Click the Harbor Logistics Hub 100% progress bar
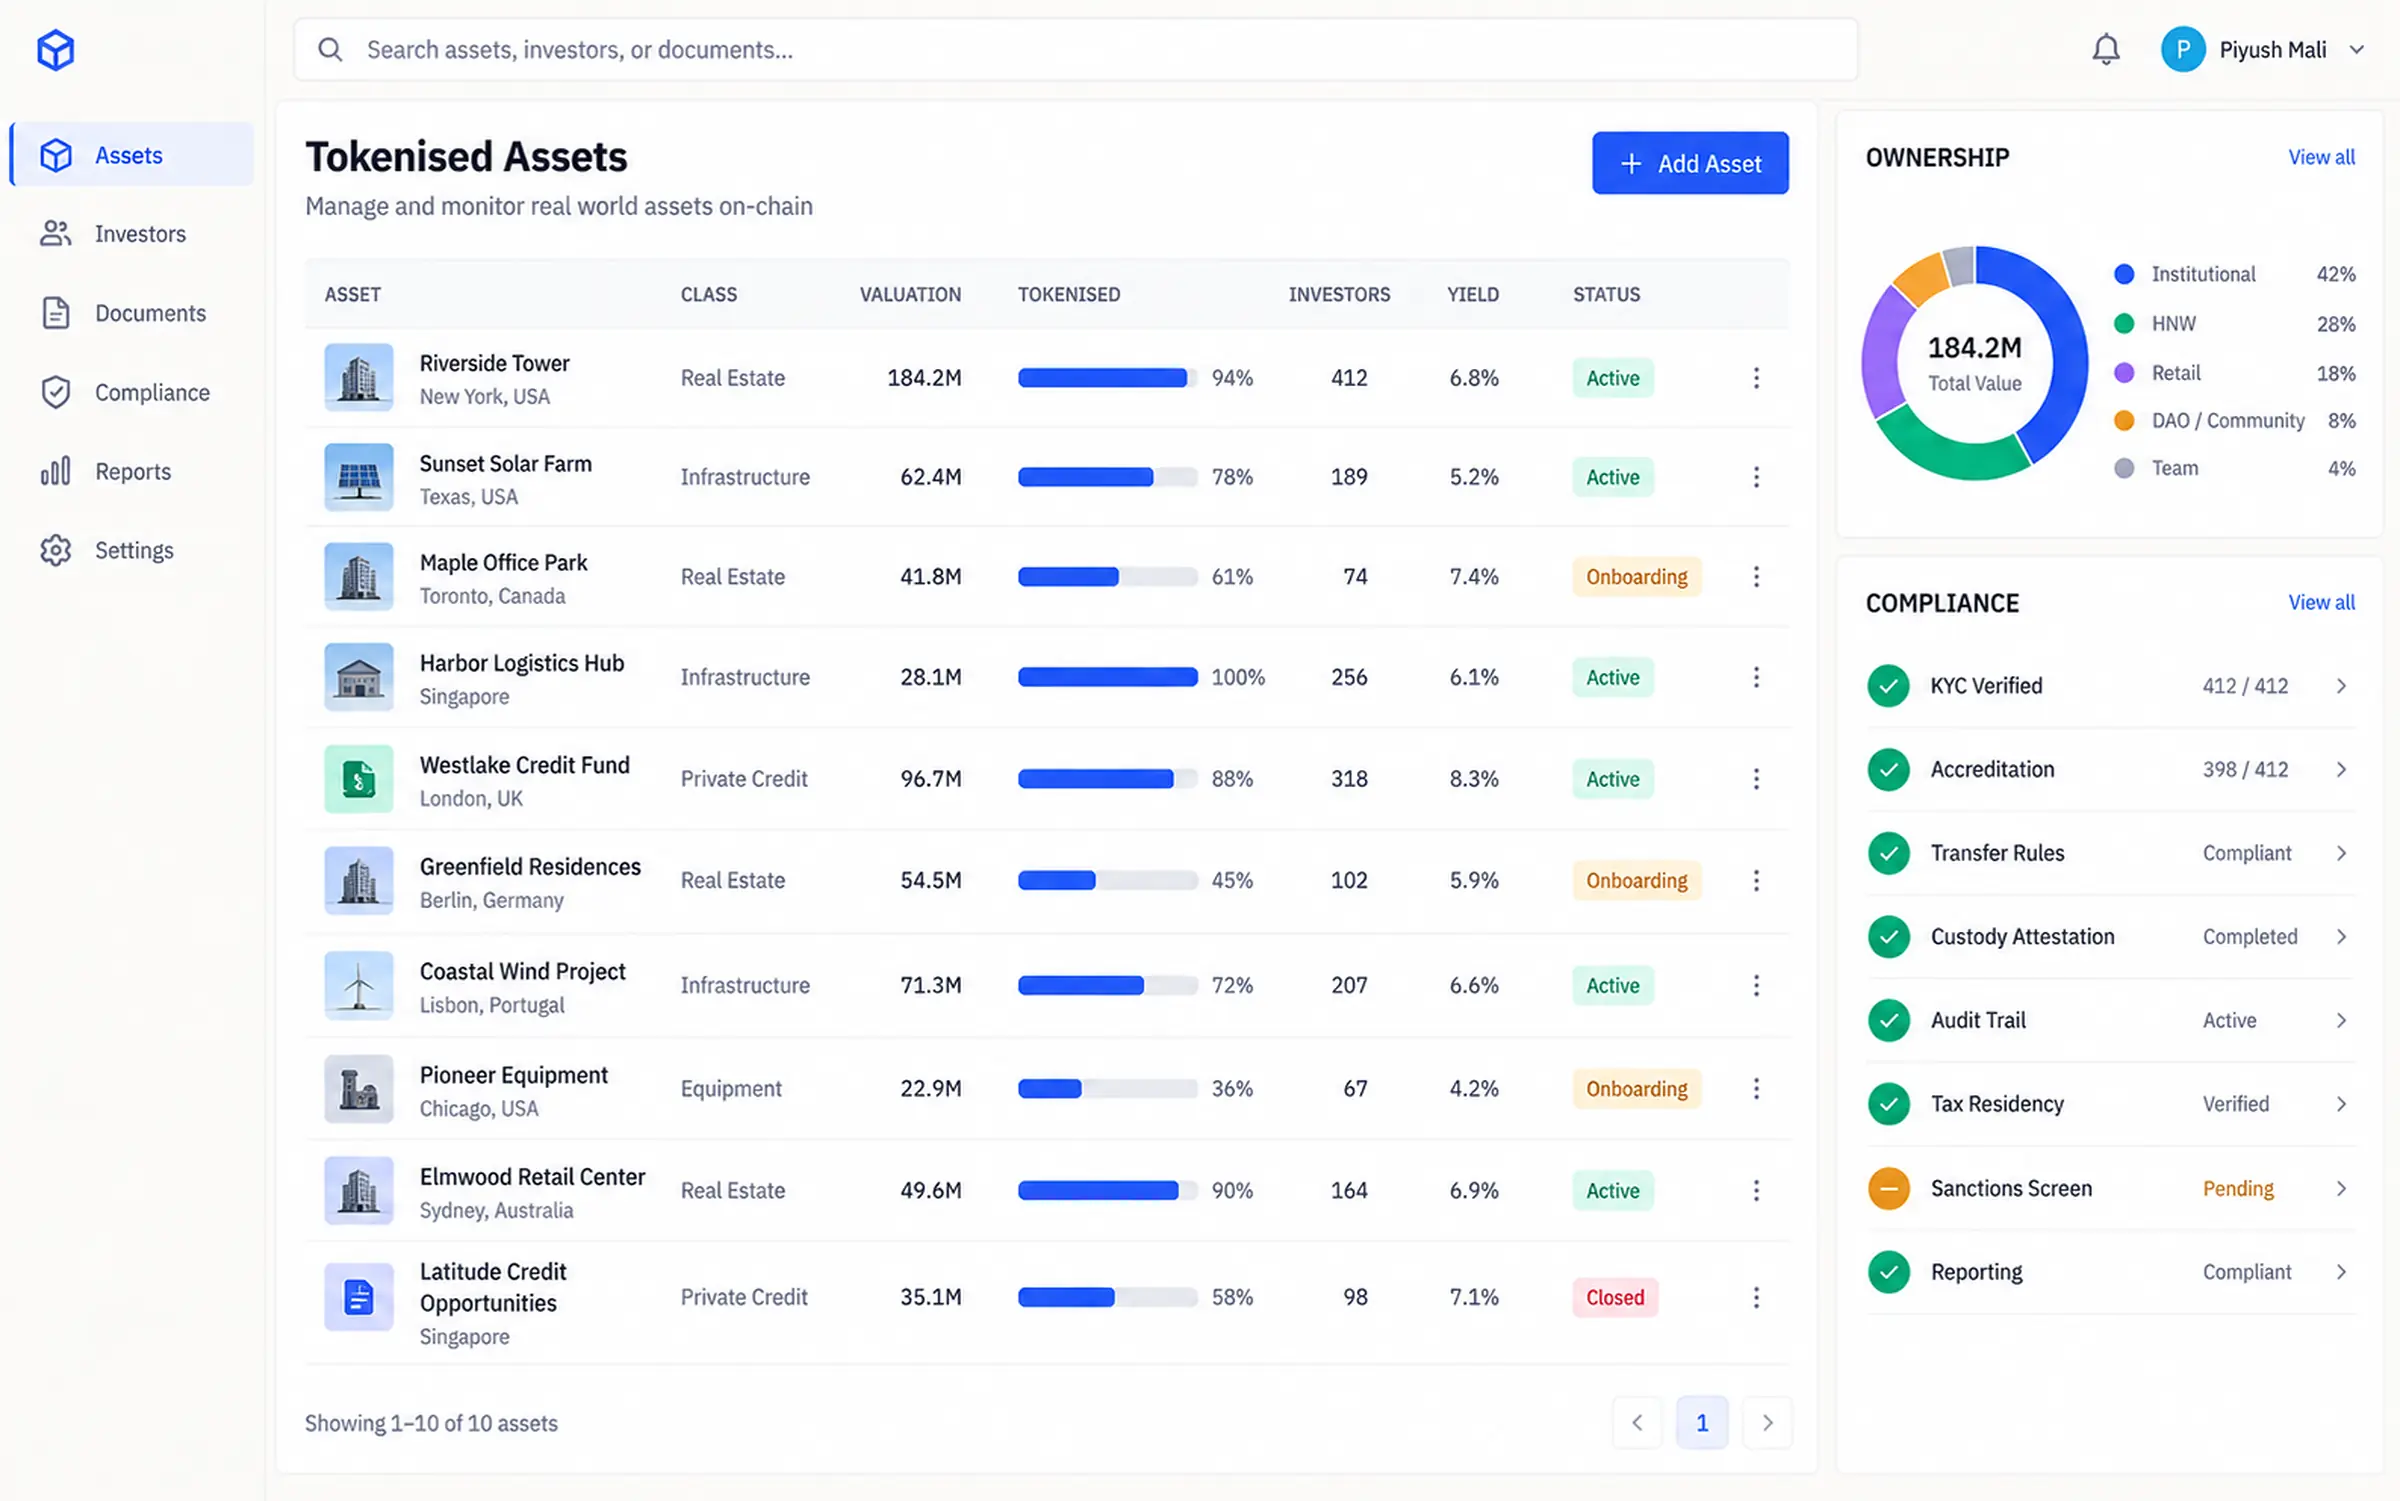 tap(1108, 677)
